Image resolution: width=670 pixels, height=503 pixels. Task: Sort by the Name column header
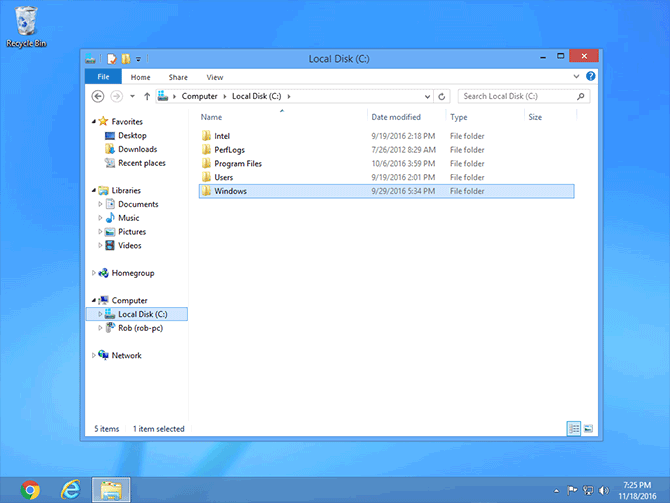click(x=212, y=117)
